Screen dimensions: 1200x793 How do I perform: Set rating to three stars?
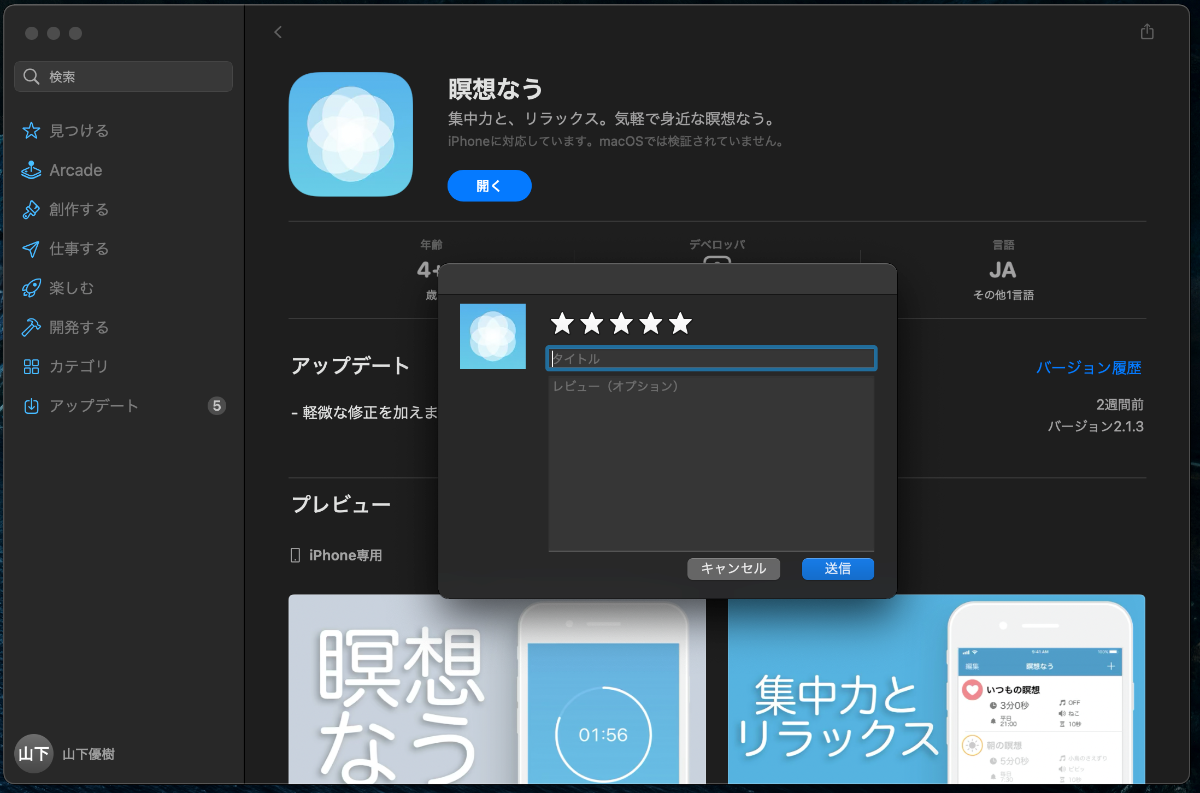(622, 323)
